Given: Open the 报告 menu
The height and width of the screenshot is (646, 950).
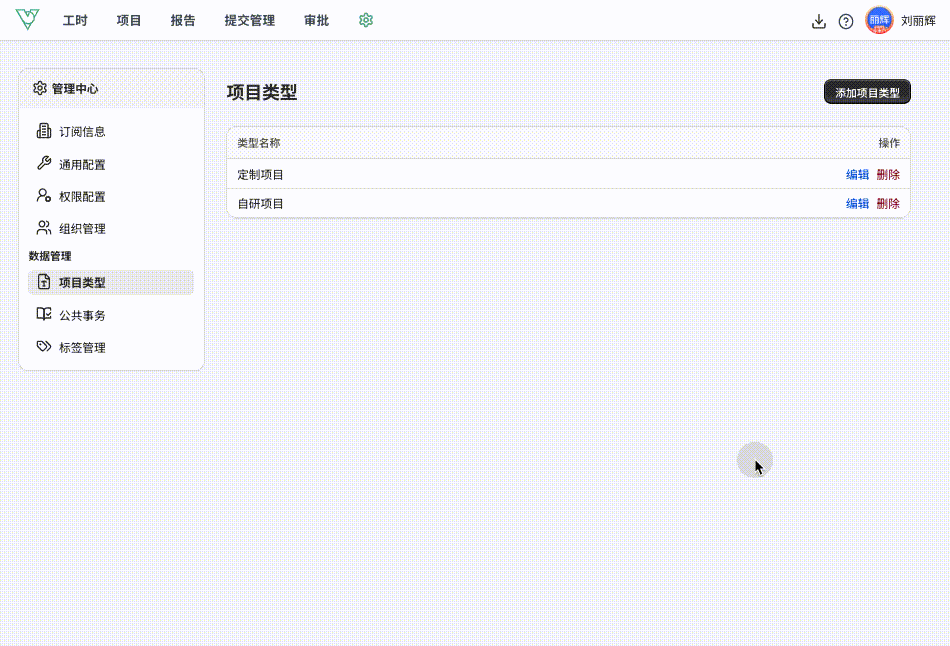Looking at the screenshot, I should tap(183, 21).
